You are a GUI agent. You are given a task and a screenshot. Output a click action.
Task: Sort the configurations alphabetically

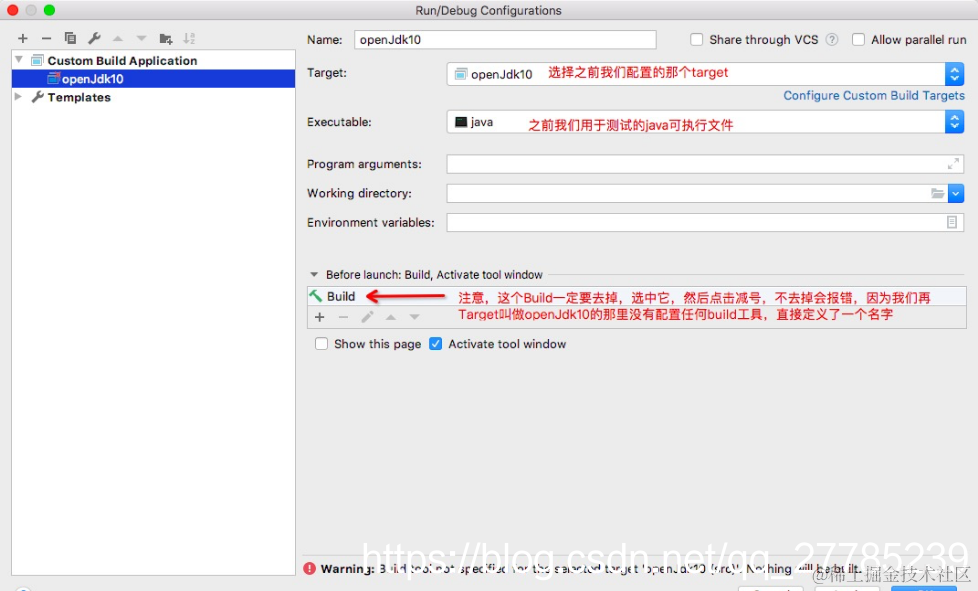[189, 39]
